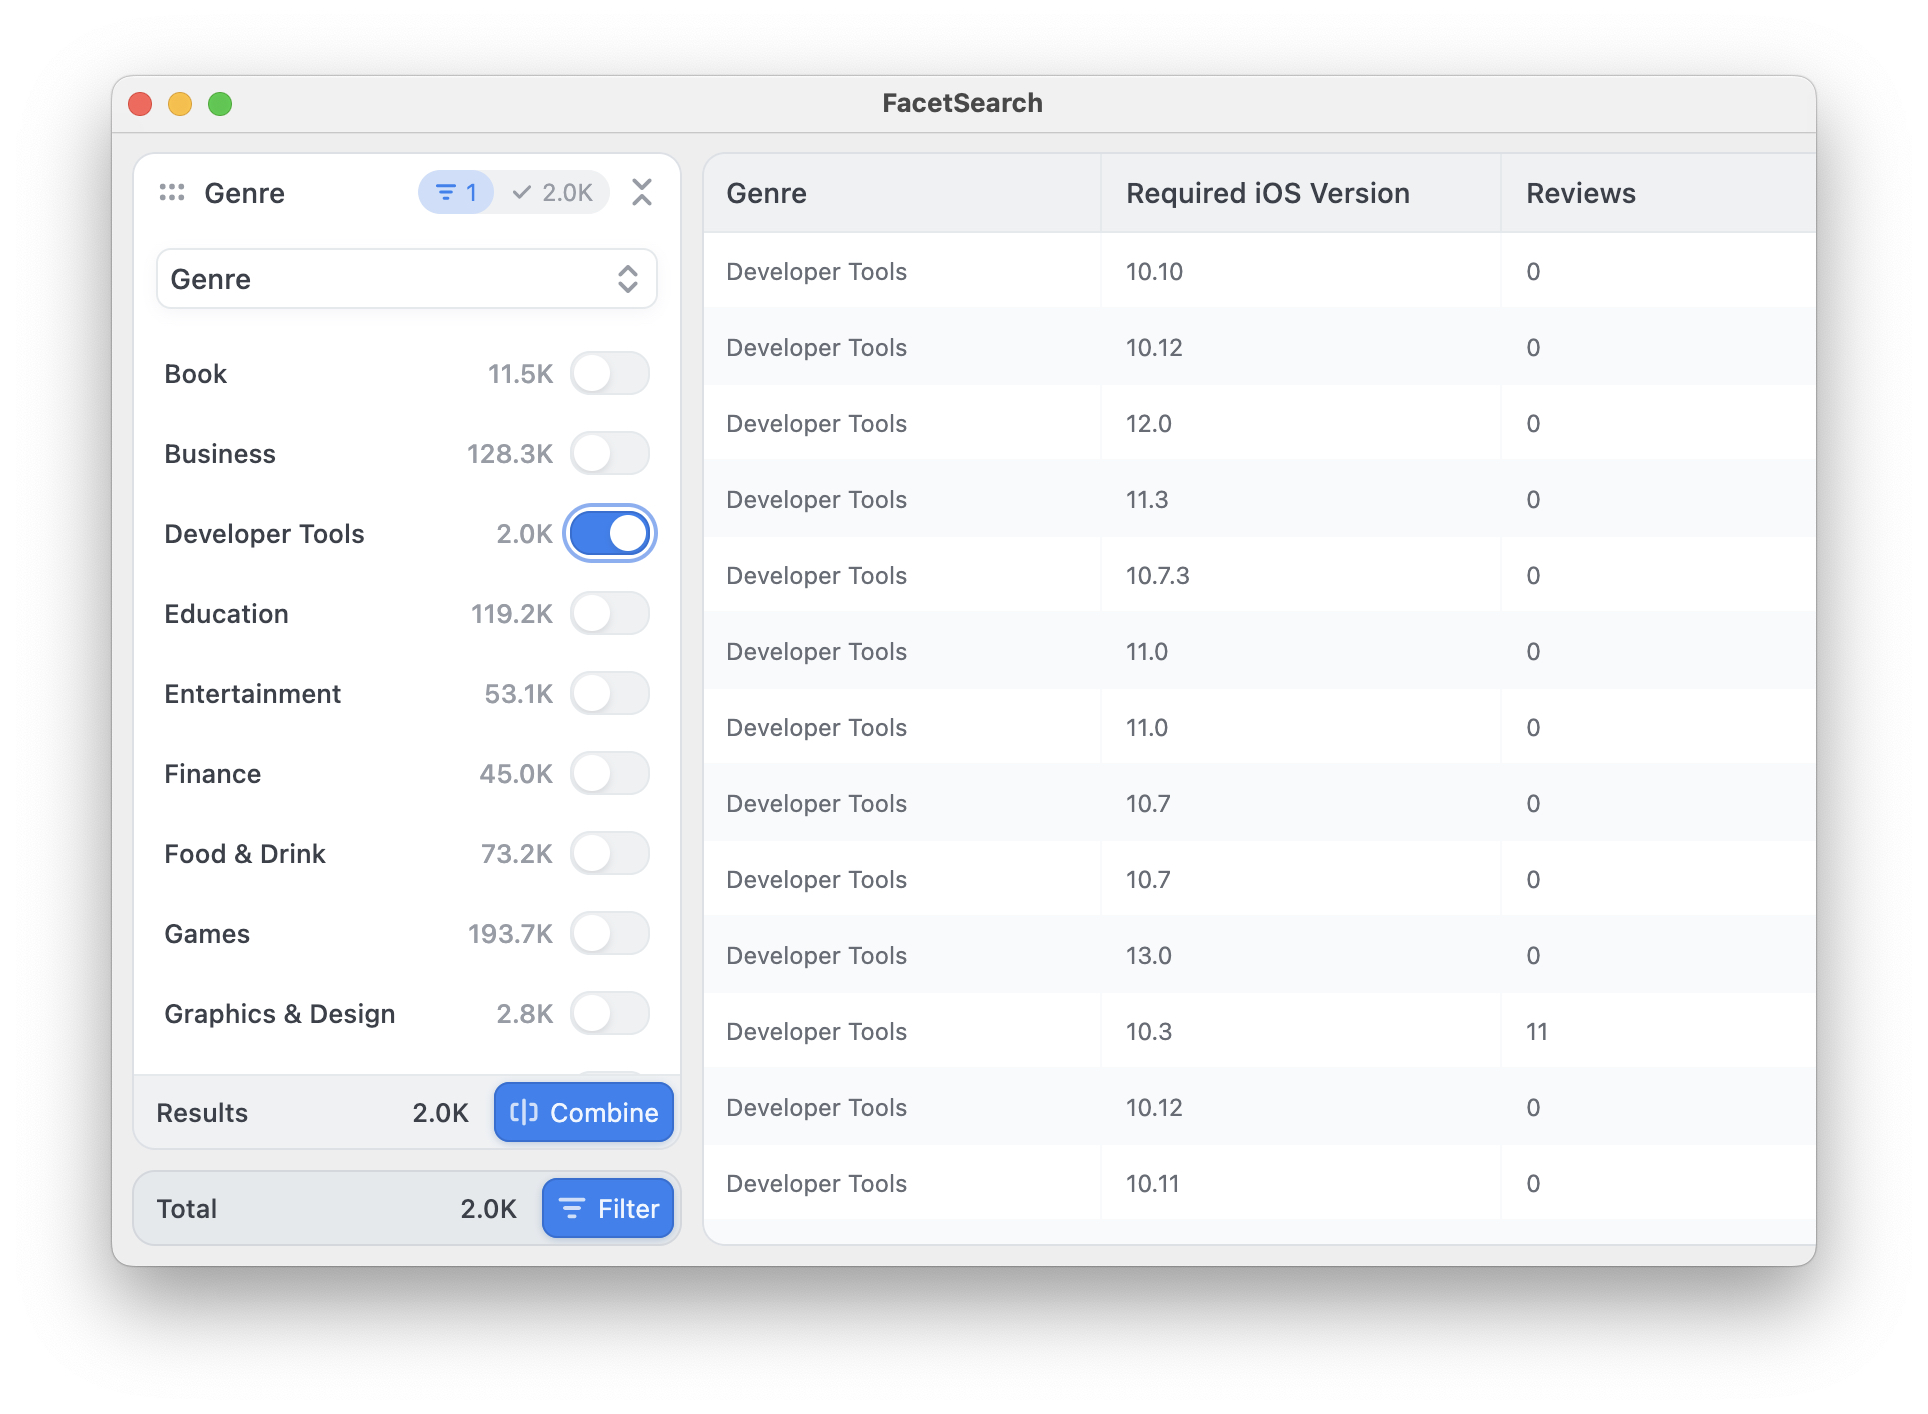The height and width of the screenshot is (1414, 1928).
Task: Click the filter count badge showing 1
Action: 456,193
